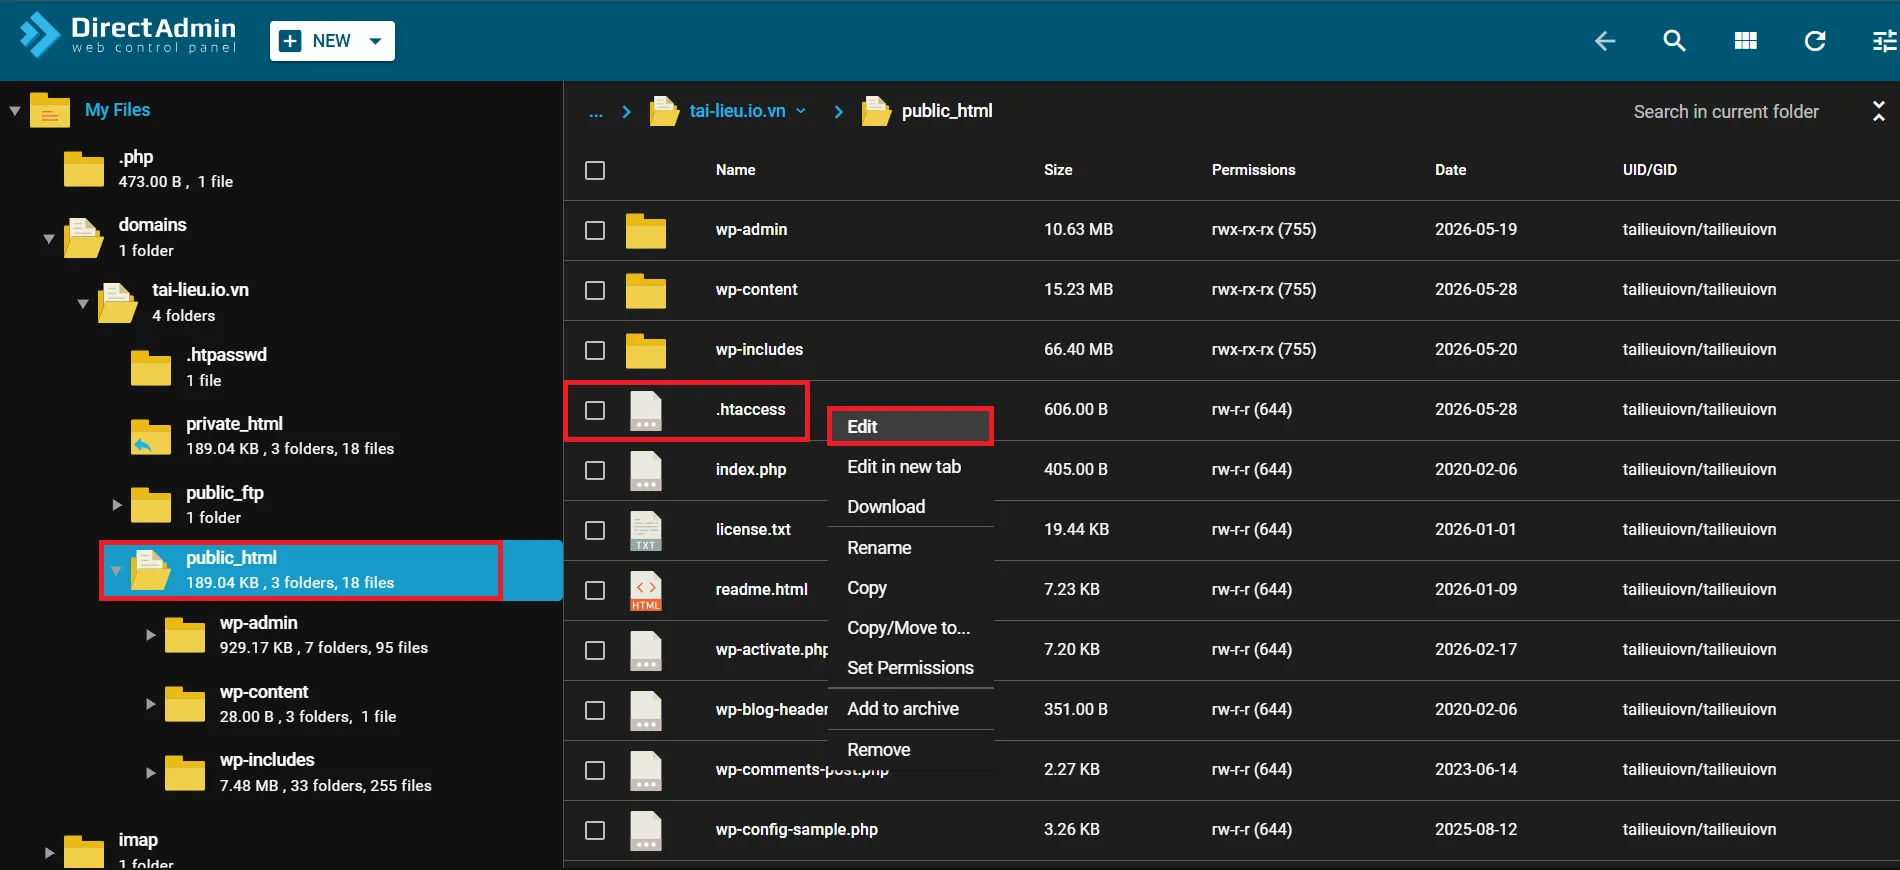Check the wp-config-sample.php row checkbox
This screenshot has height=870, width=1900.
tap(595, 830)
